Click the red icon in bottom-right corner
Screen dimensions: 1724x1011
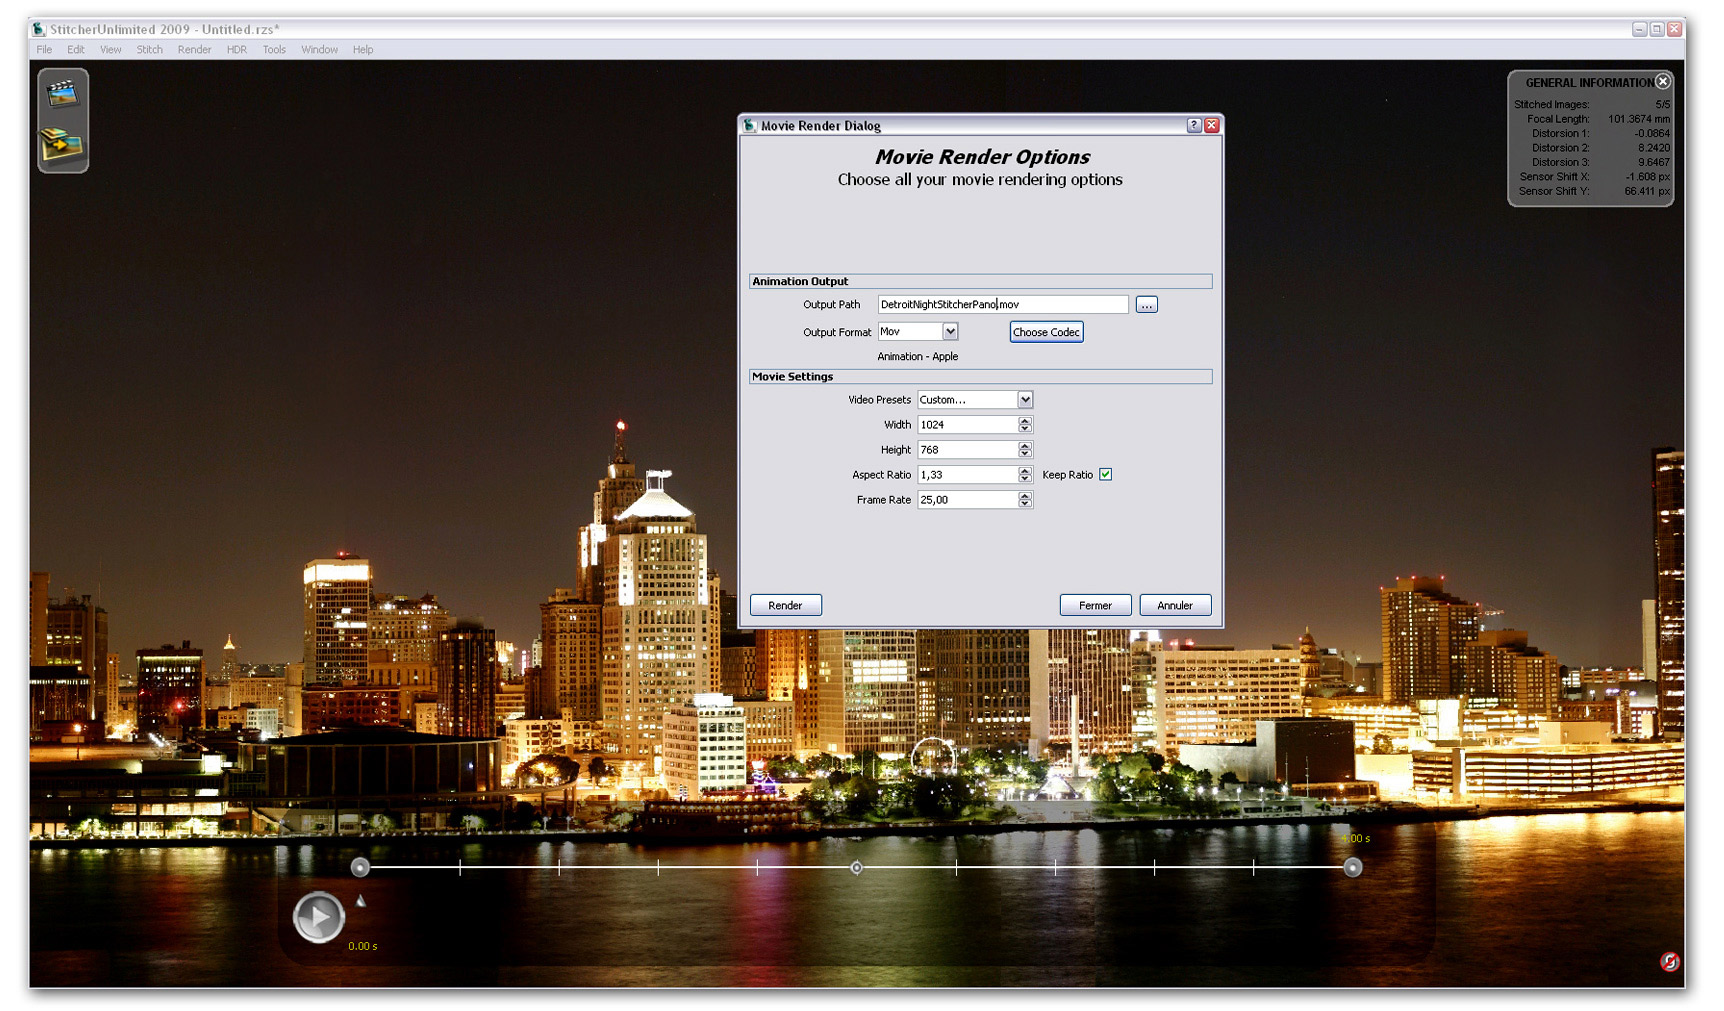pos(1669,961)
